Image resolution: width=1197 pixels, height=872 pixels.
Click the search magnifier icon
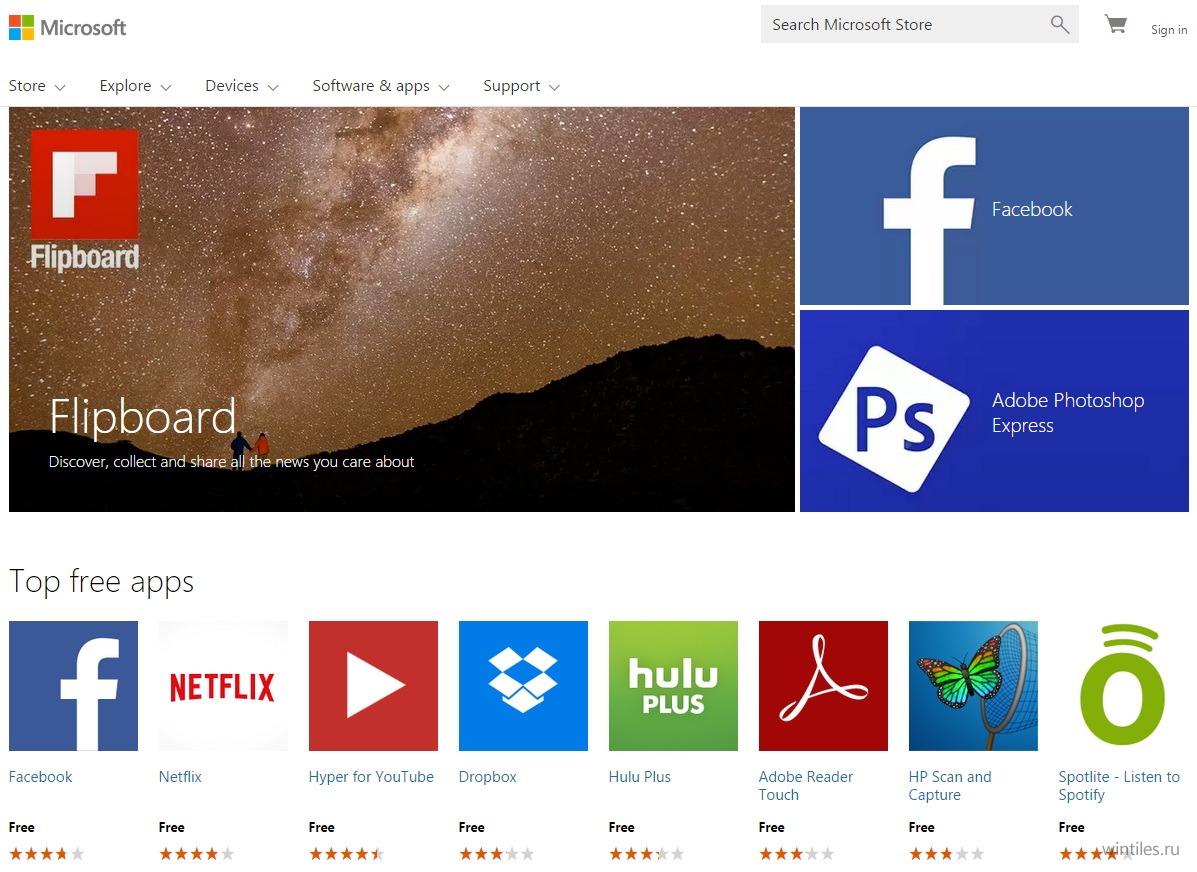coord(1060,24)
